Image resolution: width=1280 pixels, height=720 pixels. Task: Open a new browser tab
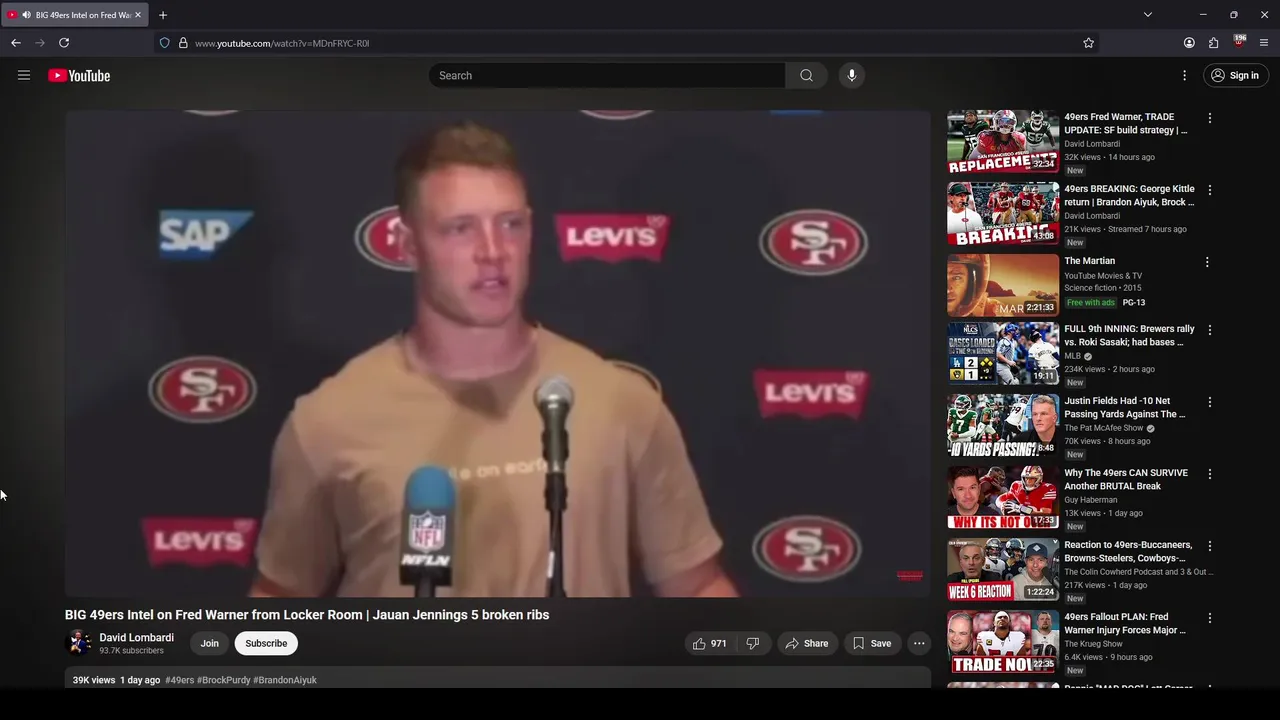pos(163,15)
